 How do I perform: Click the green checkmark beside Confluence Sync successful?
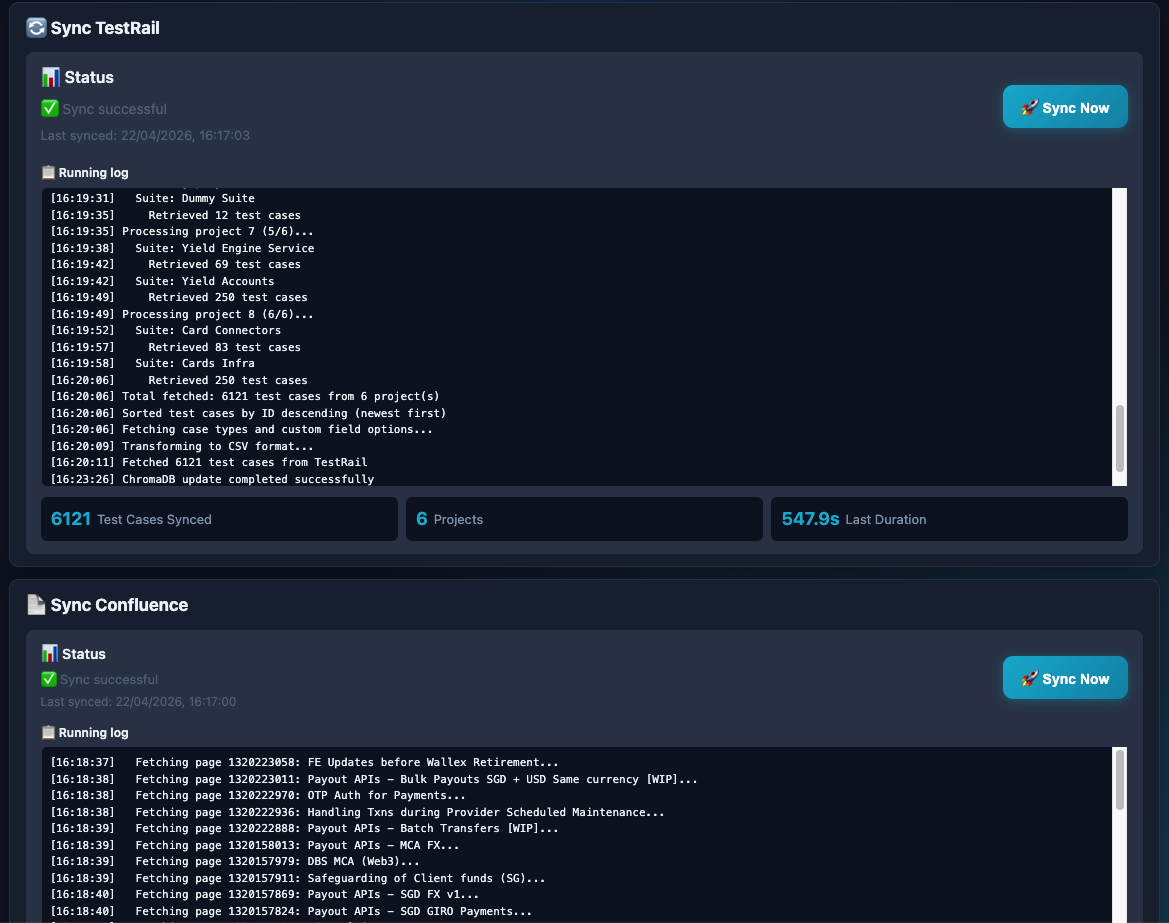point(48,679)
